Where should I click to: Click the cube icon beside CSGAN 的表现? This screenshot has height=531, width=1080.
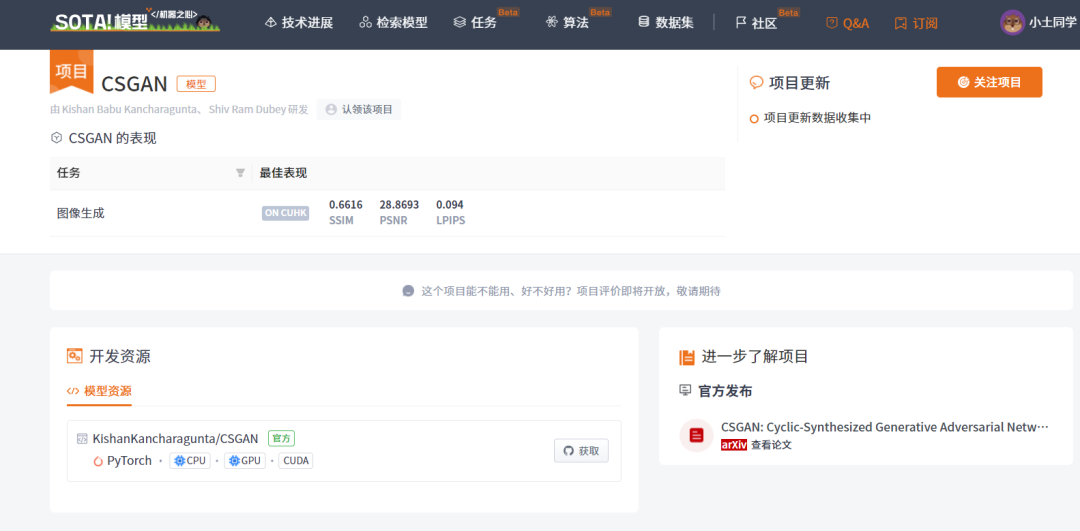pyautogui.click(x=56, y=138)
